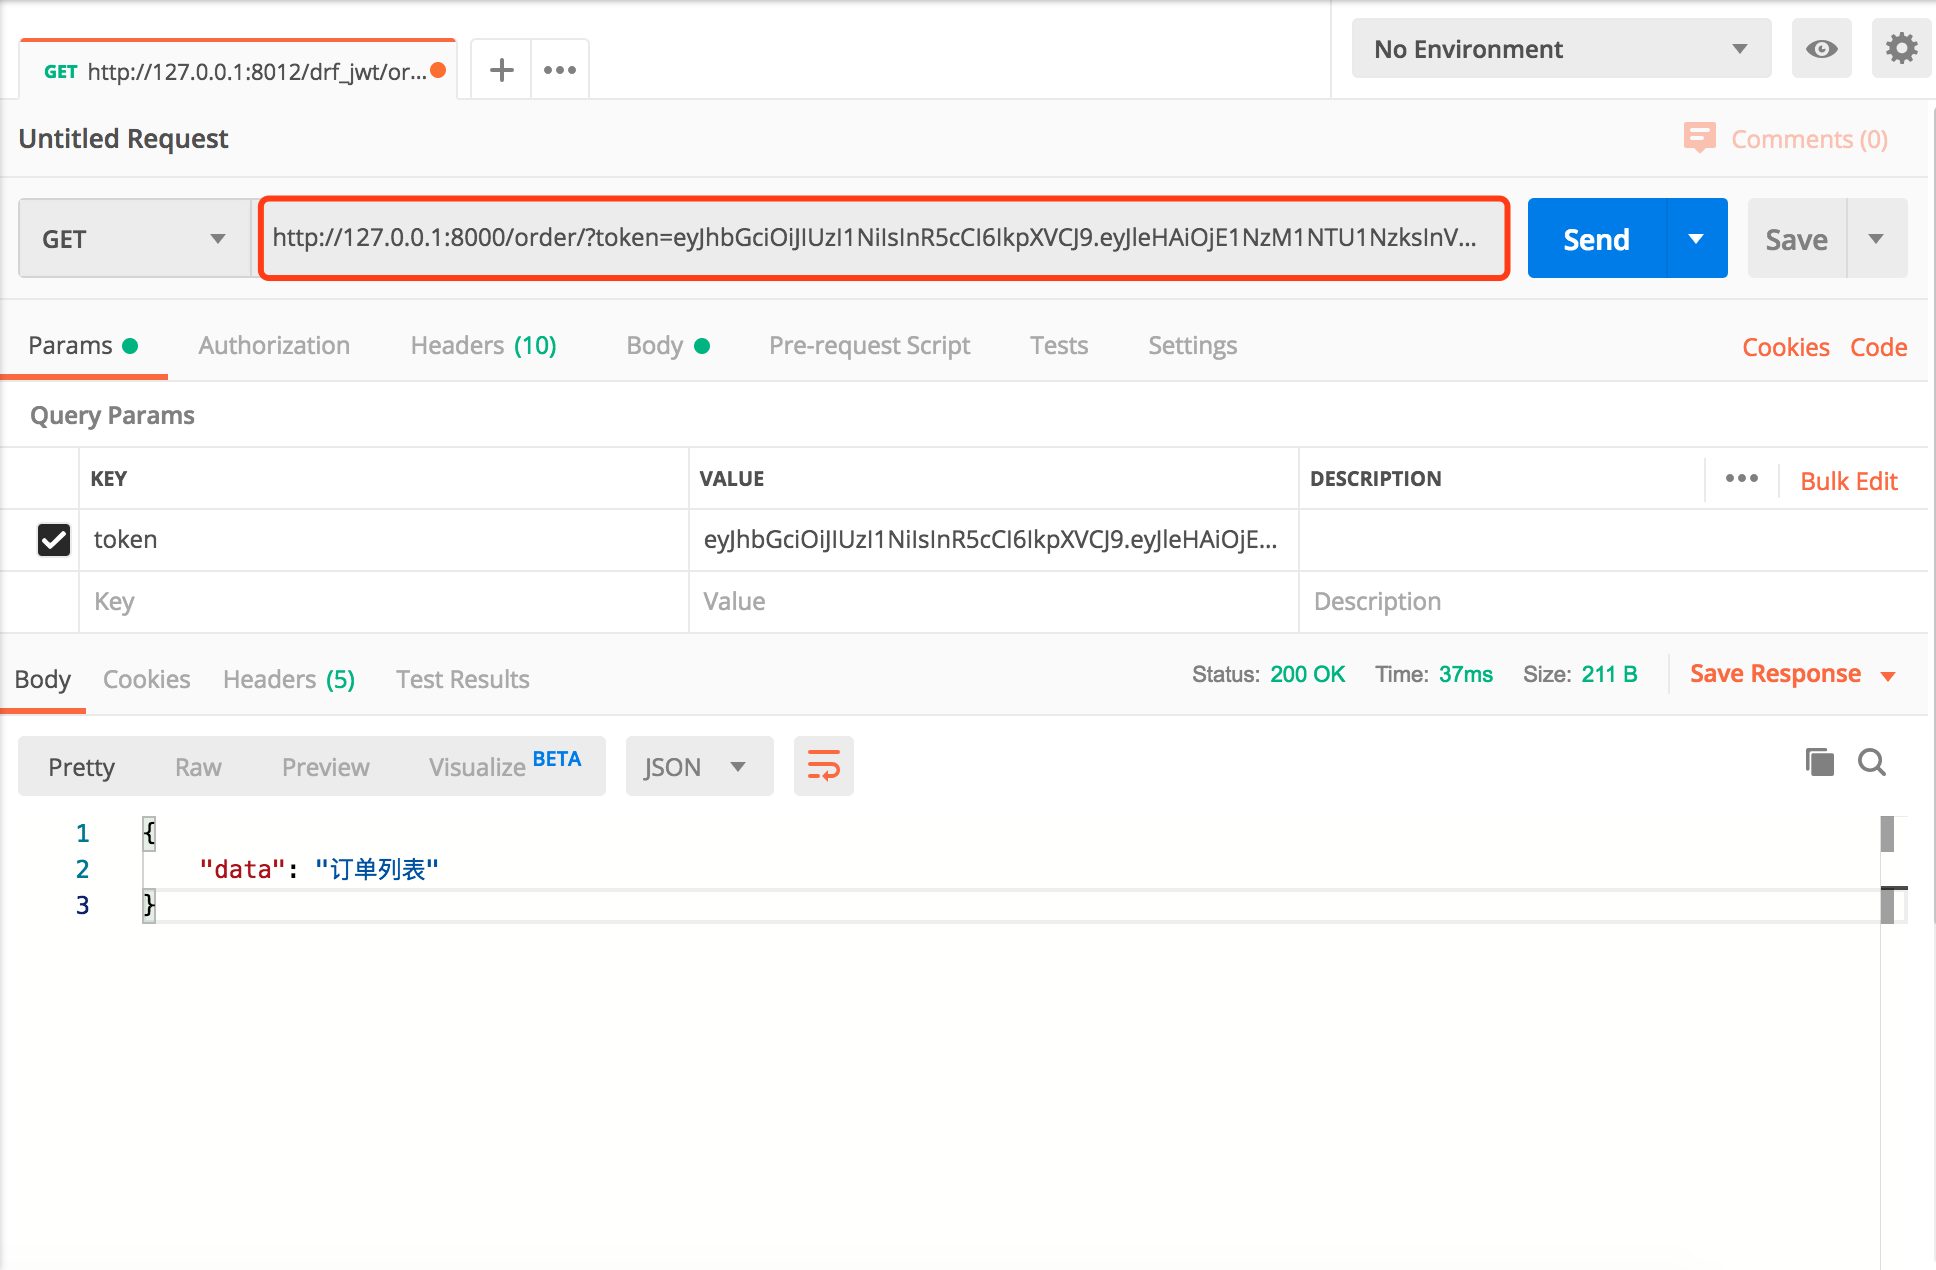Viewport: 1936px width, 1270px height.
Task: Switch response view to Raw
Action: pyautogui.click(x=198, y=767)
